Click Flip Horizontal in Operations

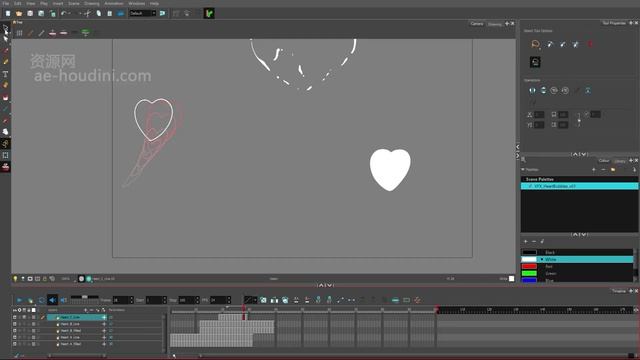(532, 90)
